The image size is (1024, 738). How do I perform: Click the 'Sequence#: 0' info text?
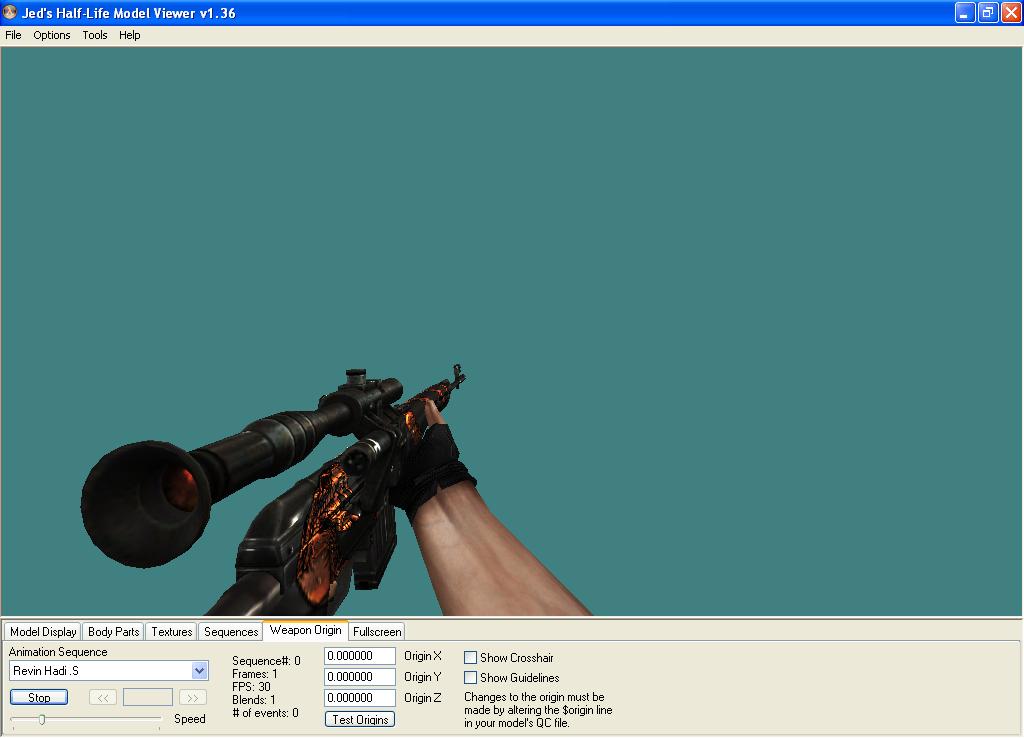click(266, 661)
